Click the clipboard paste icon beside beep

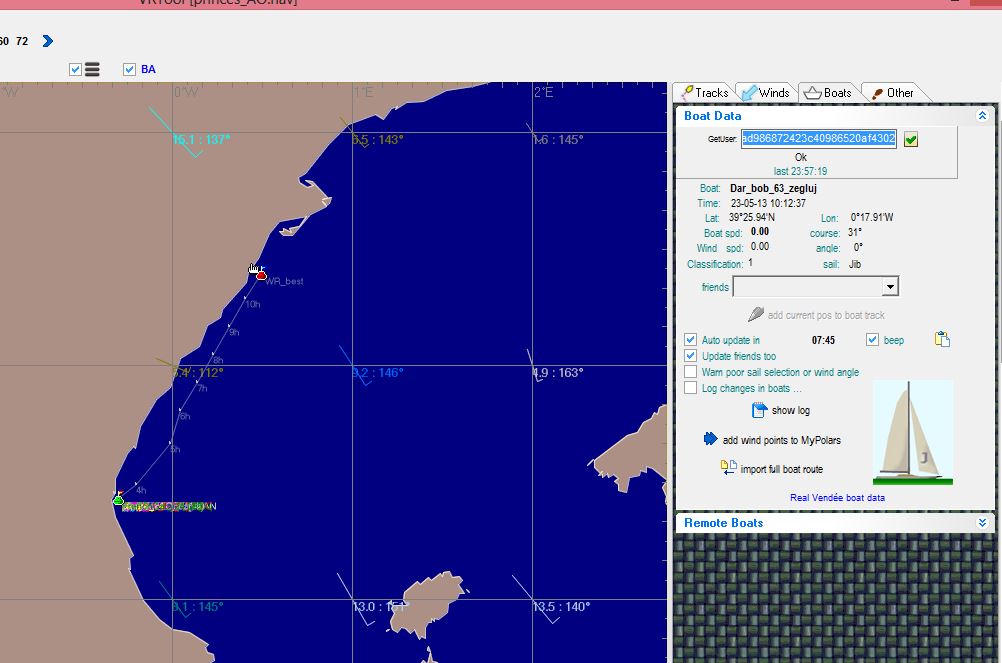[x=942, y=339]
